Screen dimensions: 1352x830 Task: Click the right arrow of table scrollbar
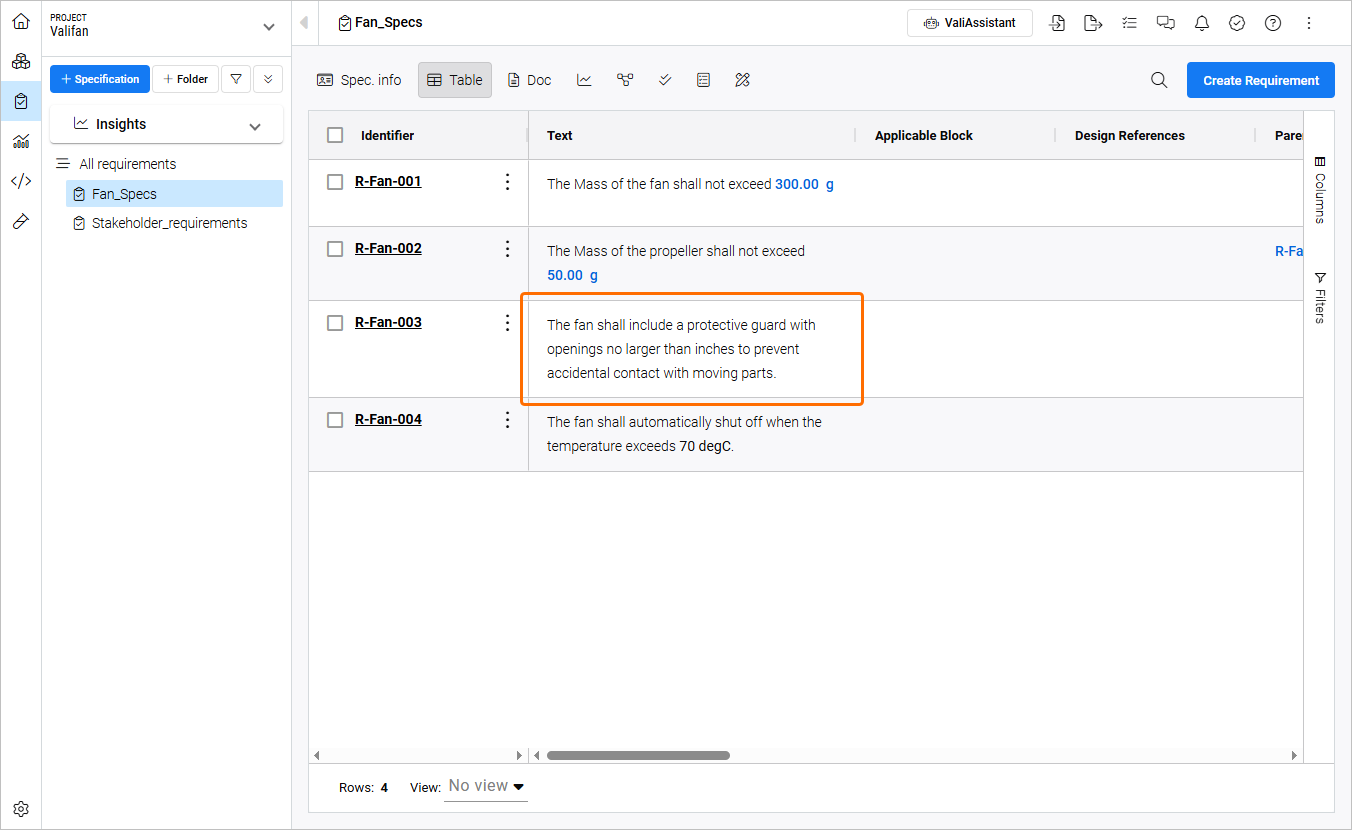coord(1294,755)
